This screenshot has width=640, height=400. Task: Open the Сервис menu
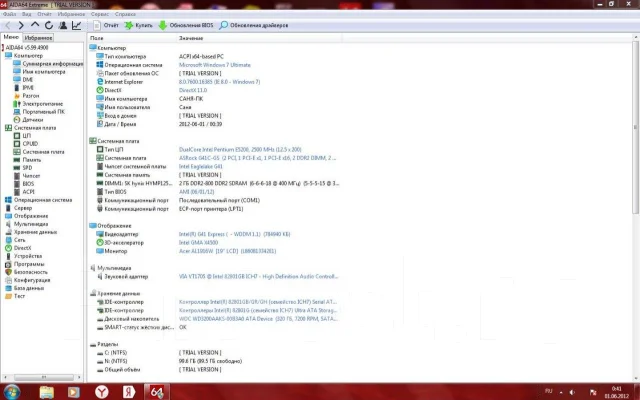(x=100, y=14)
